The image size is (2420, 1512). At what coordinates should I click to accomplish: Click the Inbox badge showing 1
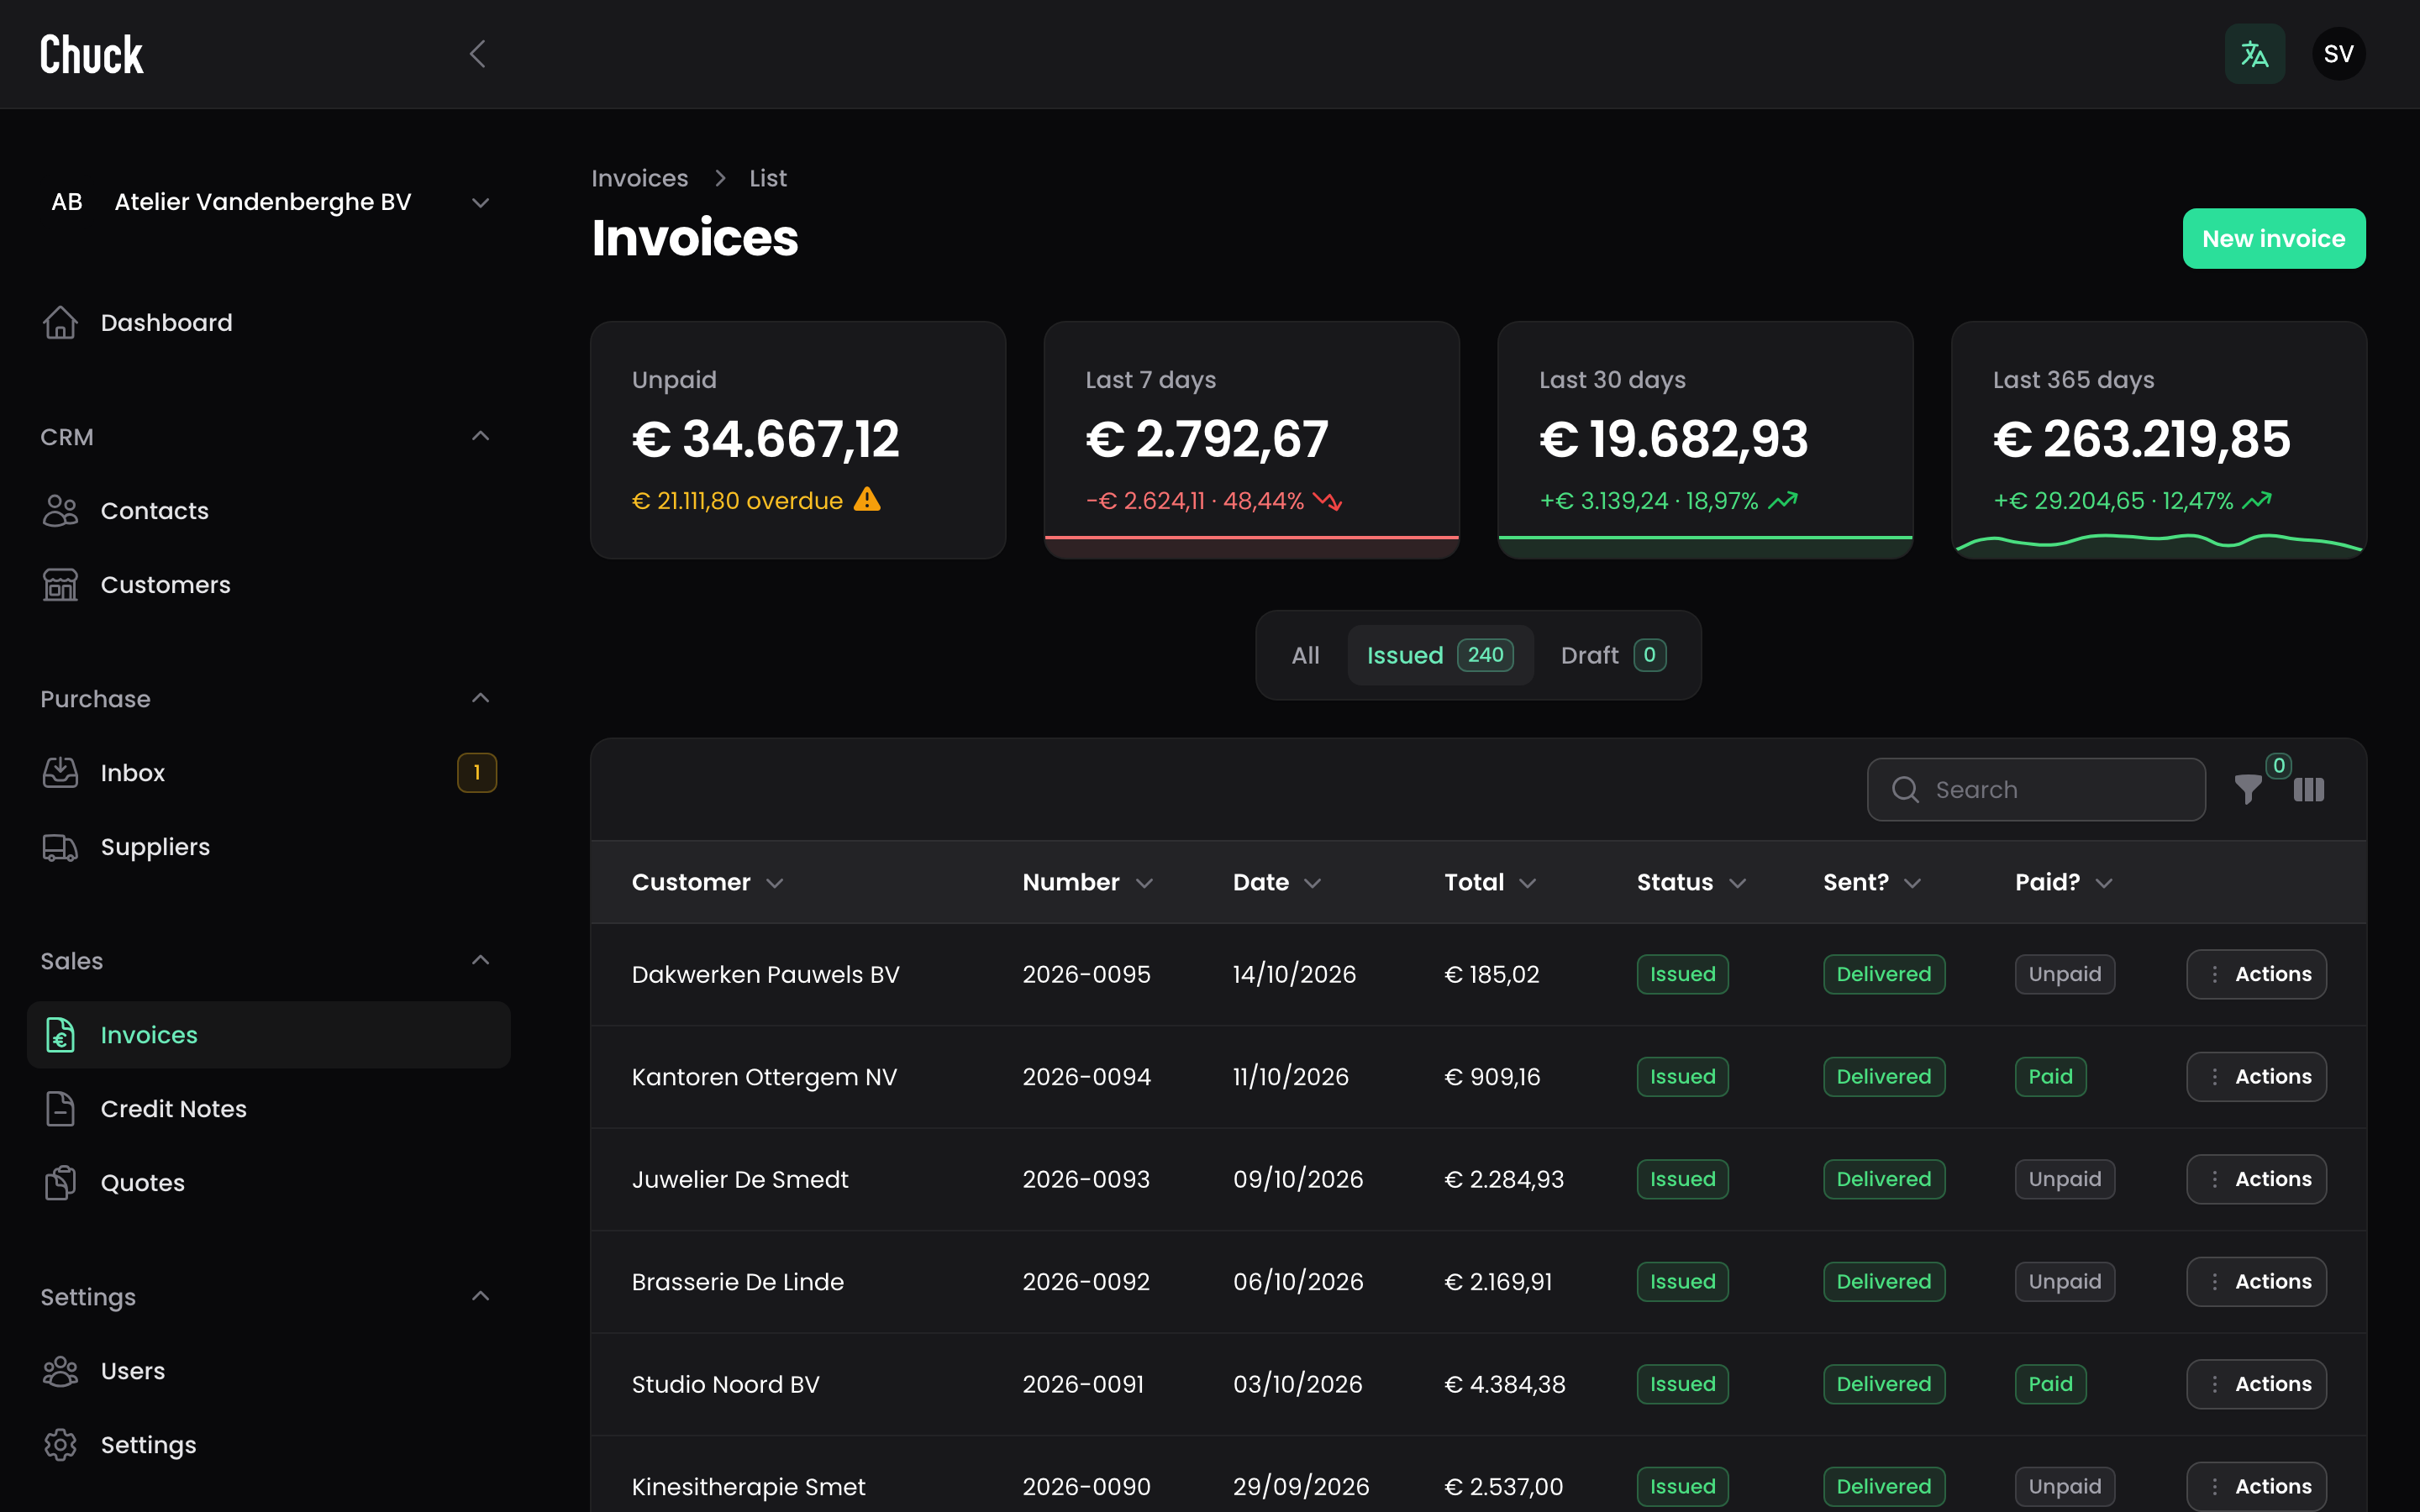[x=477, y=772]
